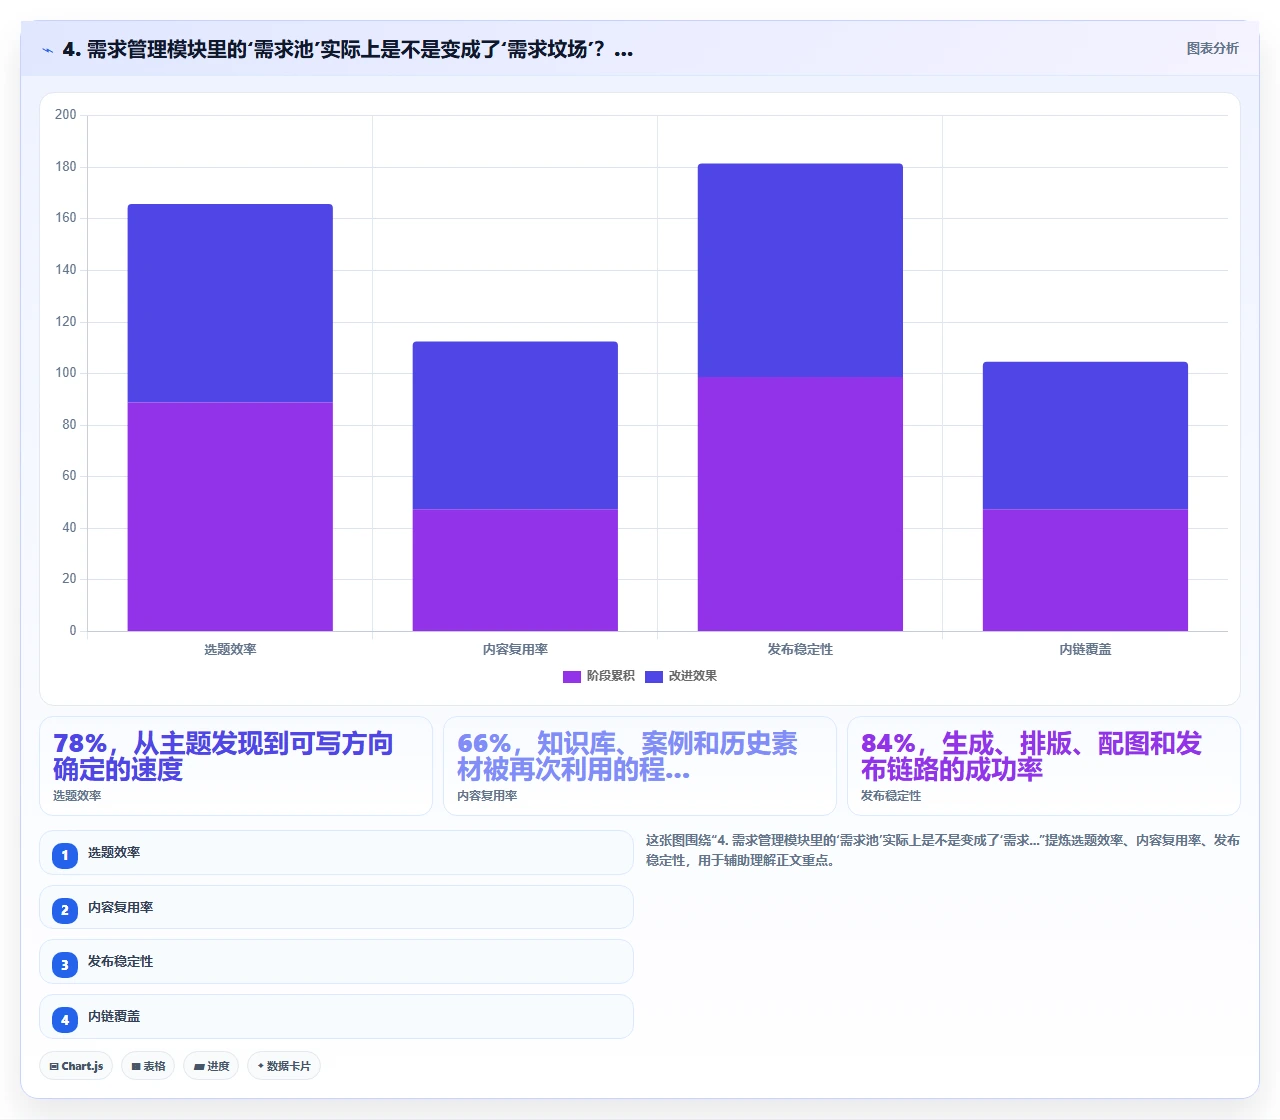1280x1120 pixels.
Task: Open the 78% 选题效率 data card
Action: [x=236, y=766]
